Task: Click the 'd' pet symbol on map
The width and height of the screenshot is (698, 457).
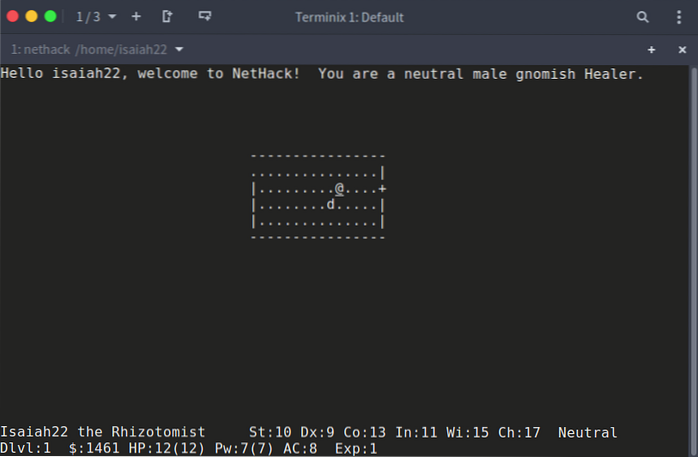Action: [x=331, y=204]
